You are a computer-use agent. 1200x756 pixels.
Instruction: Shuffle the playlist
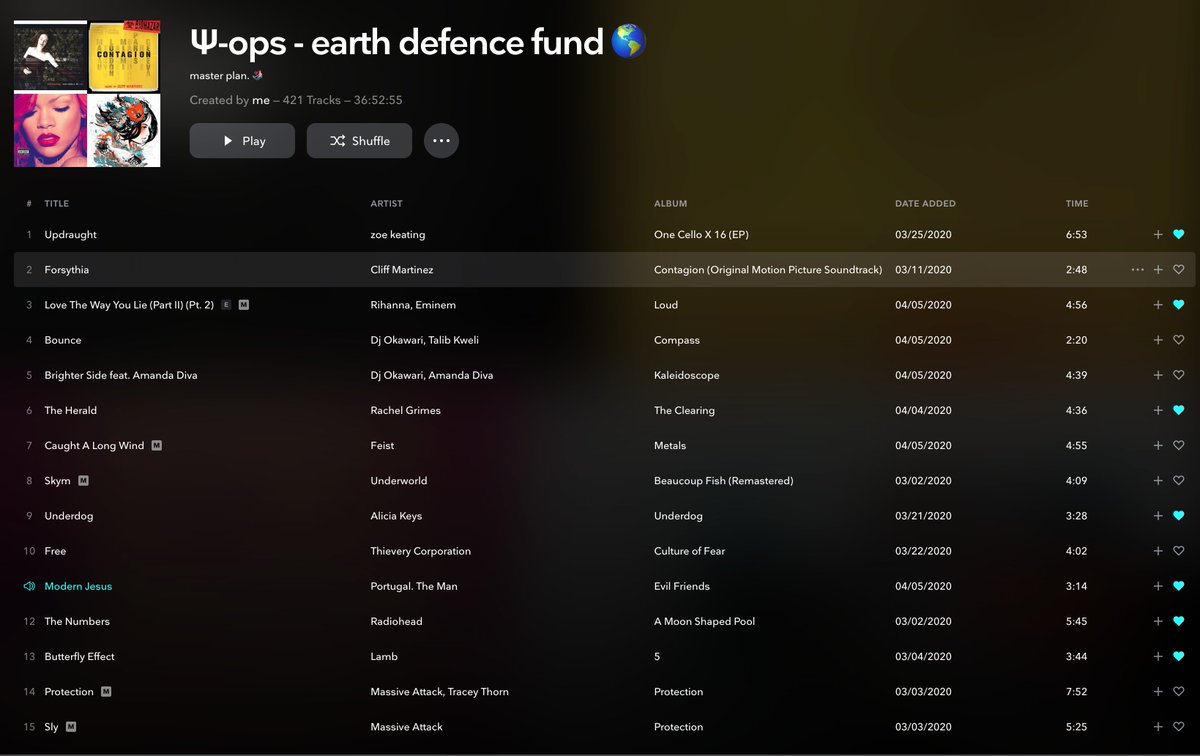[x=359, y=141]
